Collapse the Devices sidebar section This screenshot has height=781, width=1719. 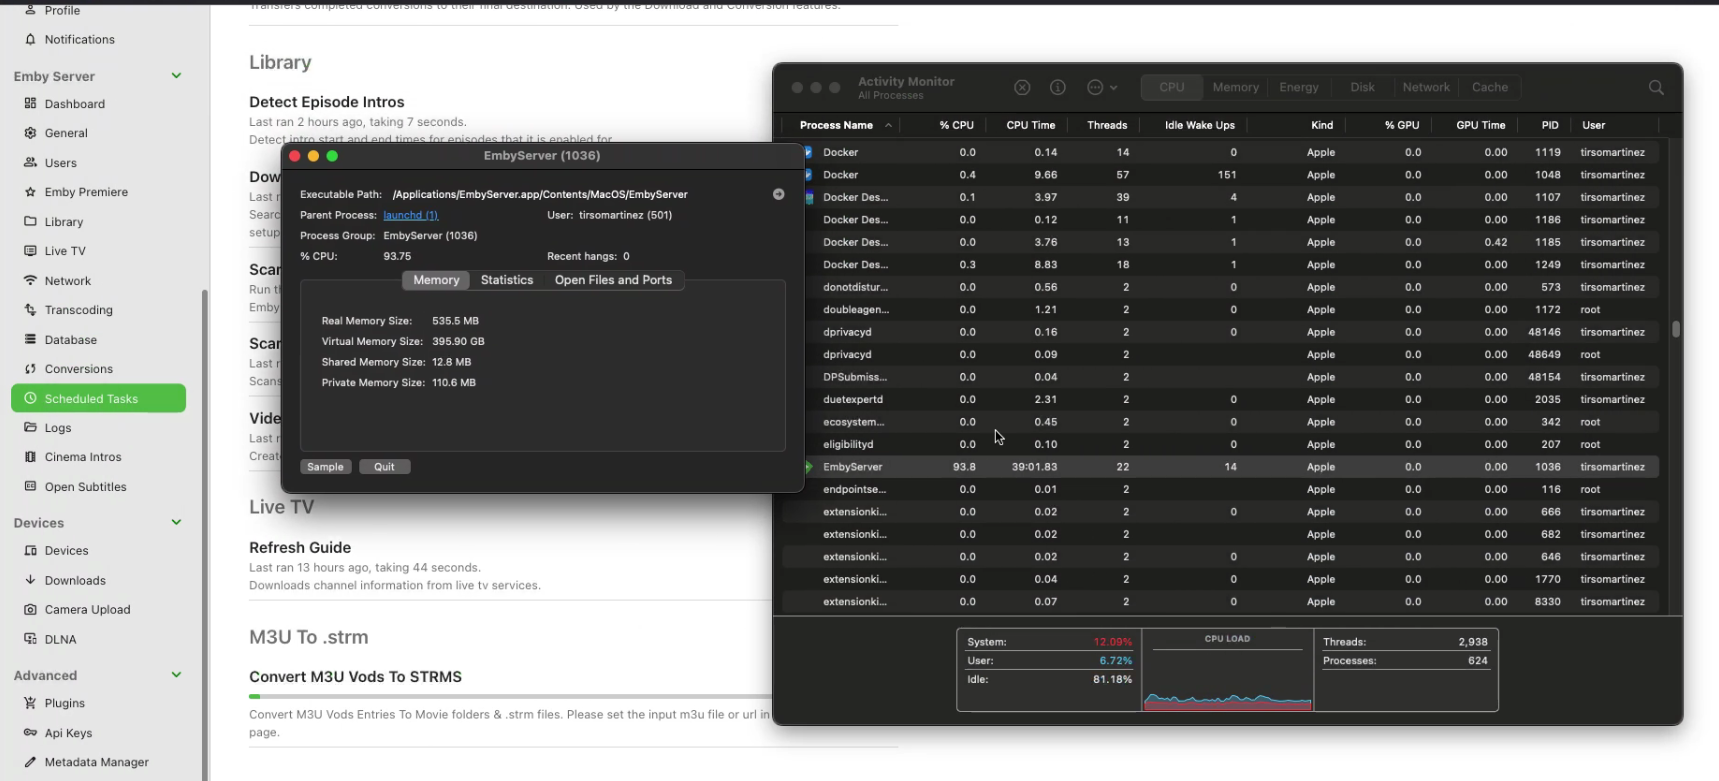pyautogui.click(x=176, y=523)
